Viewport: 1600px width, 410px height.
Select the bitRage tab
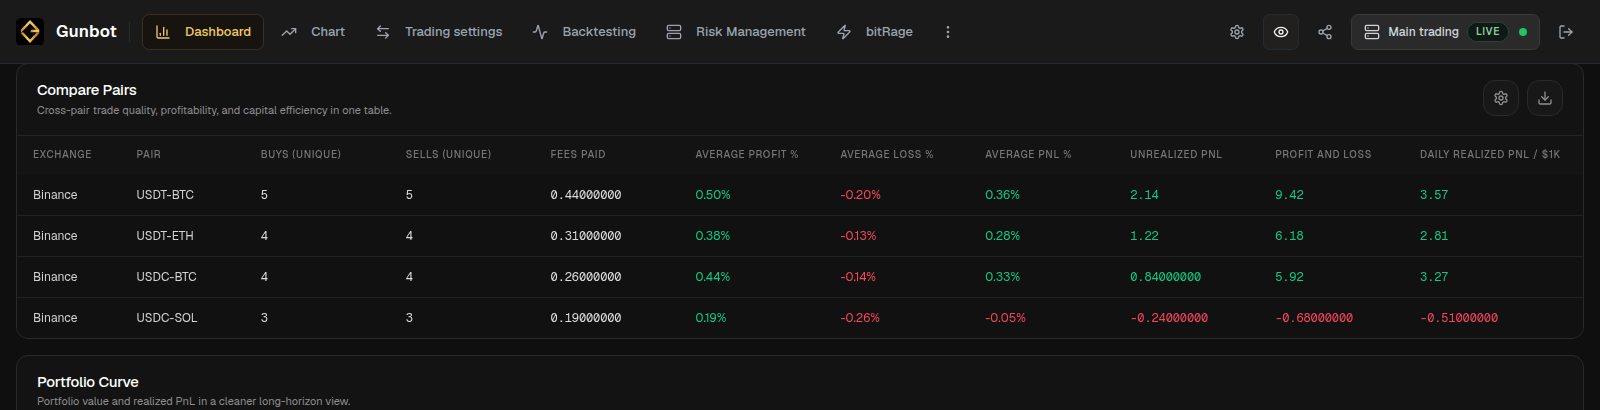pyautogui.click(x=874, y=32)
